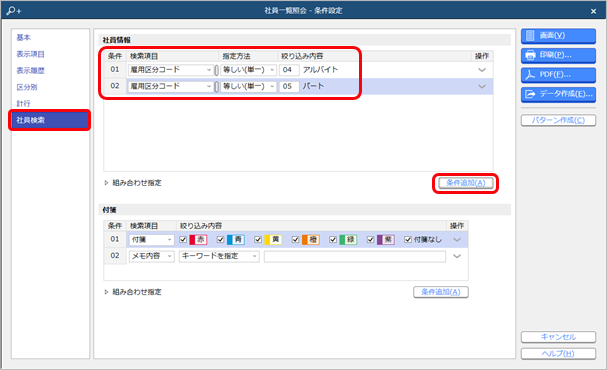607x370 pixels.
Task: Open operation chevron for アルバイト row
Action: pyautogui.click(x=482, y=70)
